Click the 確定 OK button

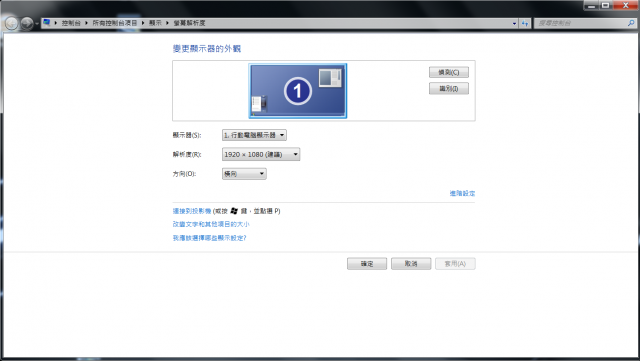click(x=367, y=264)
